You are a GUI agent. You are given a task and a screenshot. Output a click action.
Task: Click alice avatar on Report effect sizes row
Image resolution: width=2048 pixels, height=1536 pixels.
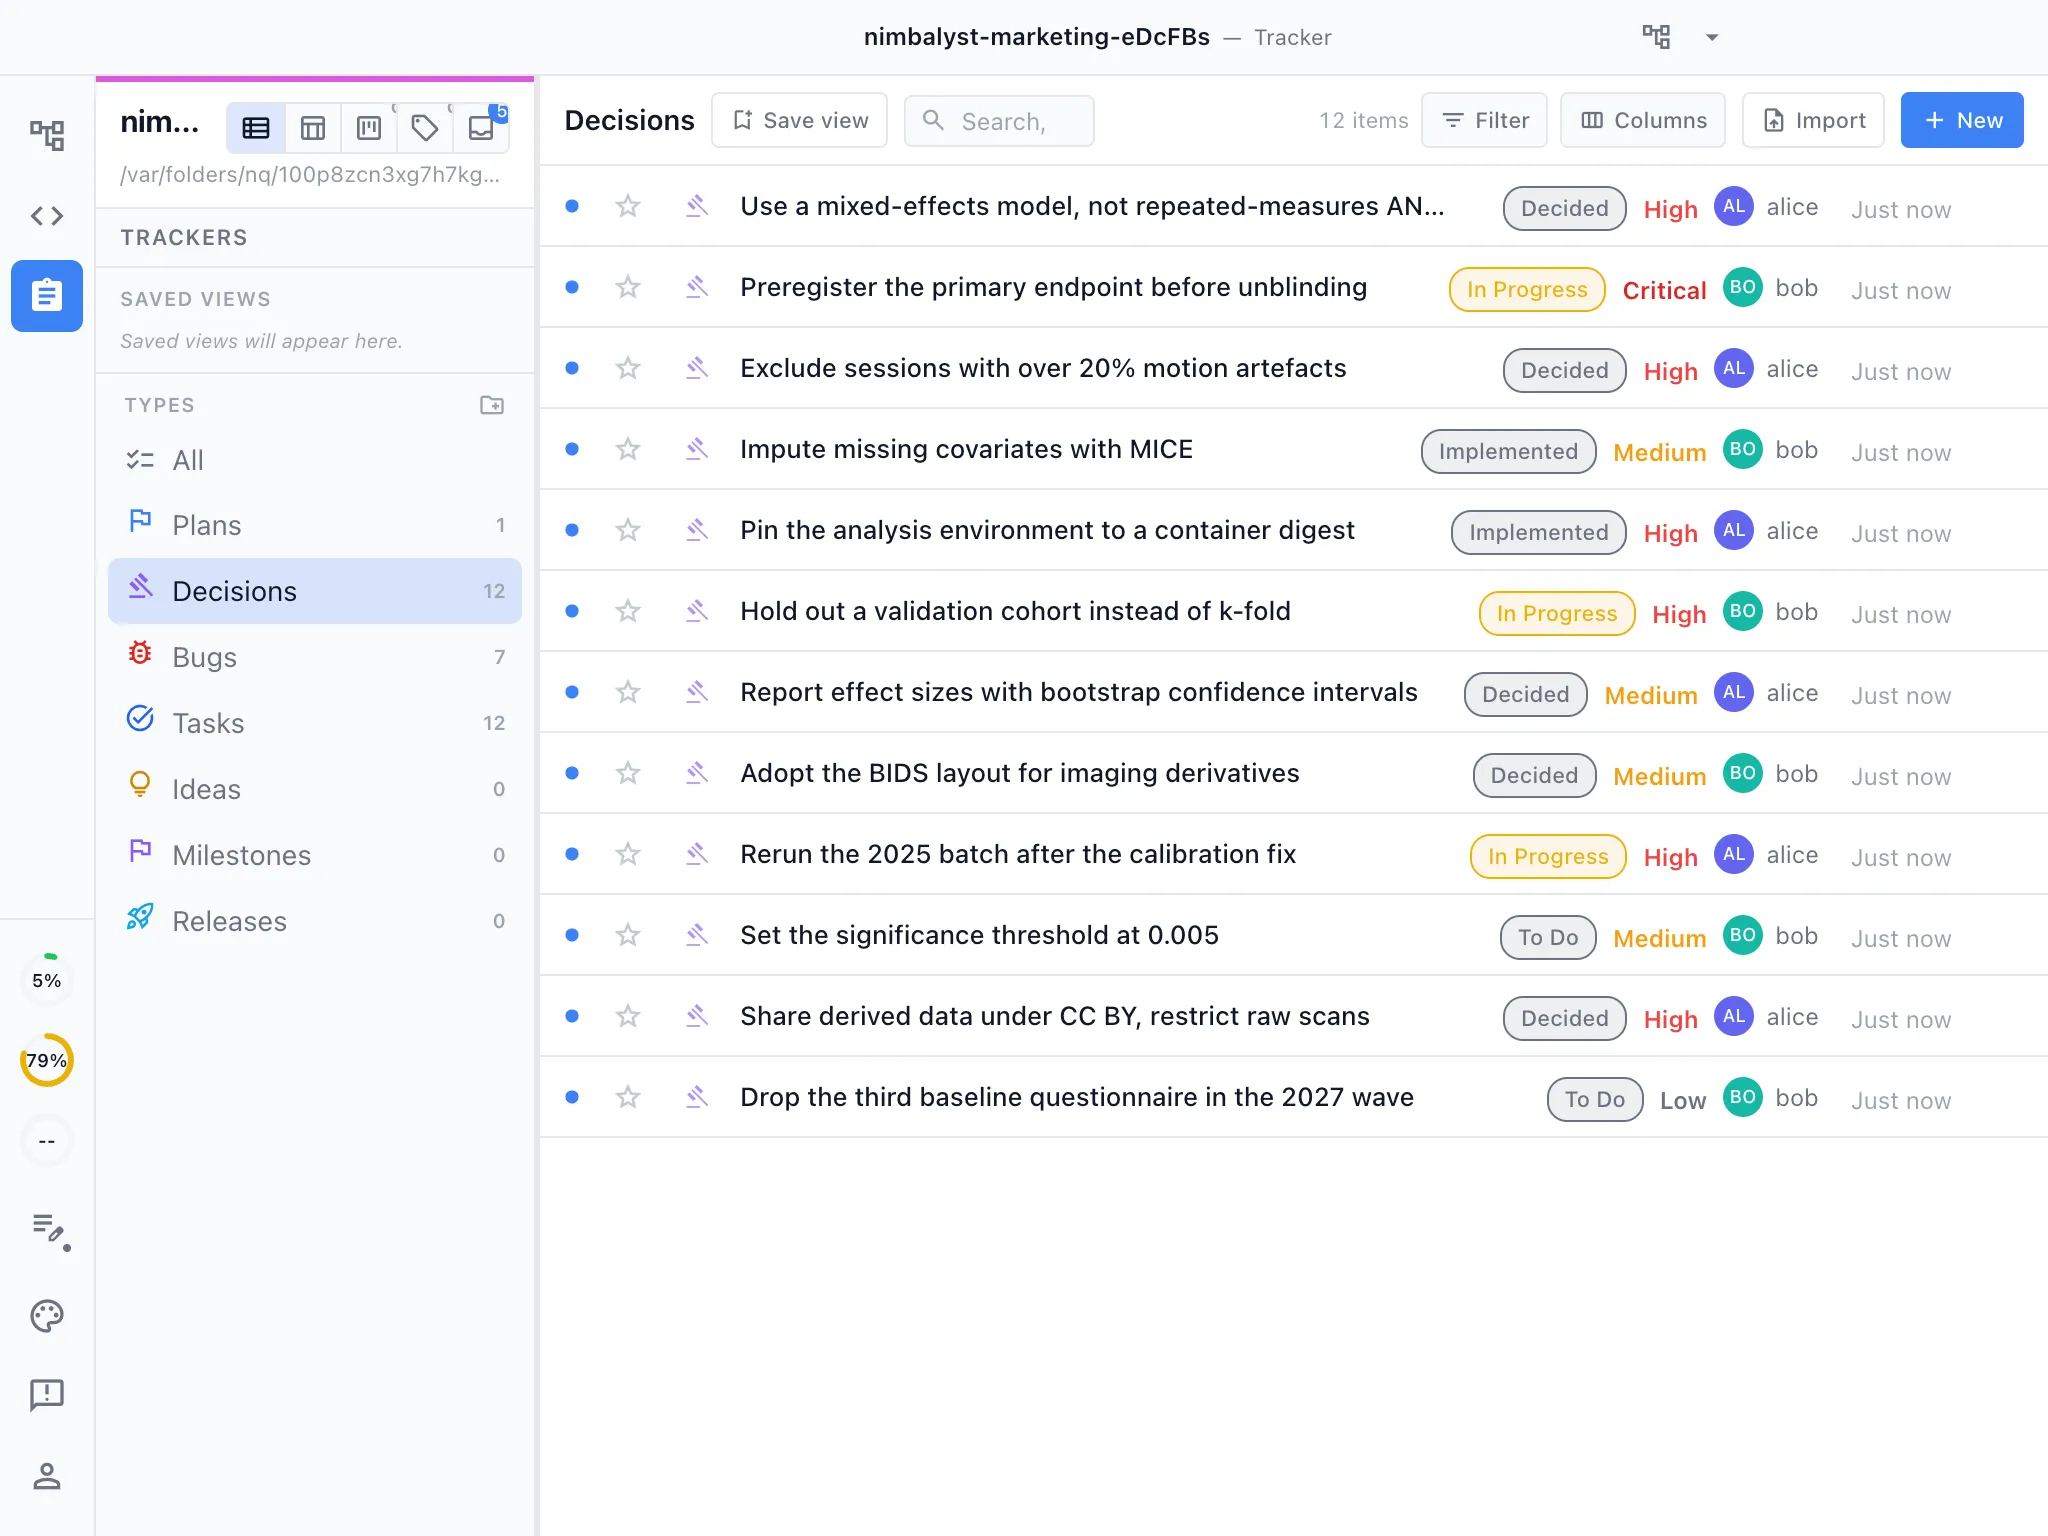point(1734,692)
